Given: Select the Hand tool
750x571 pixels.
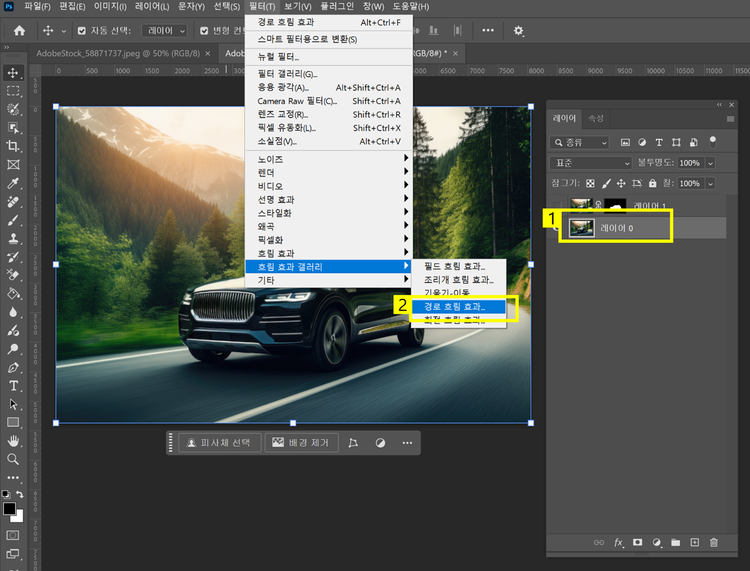Looking at the screenshot, I should click(13, 440).
